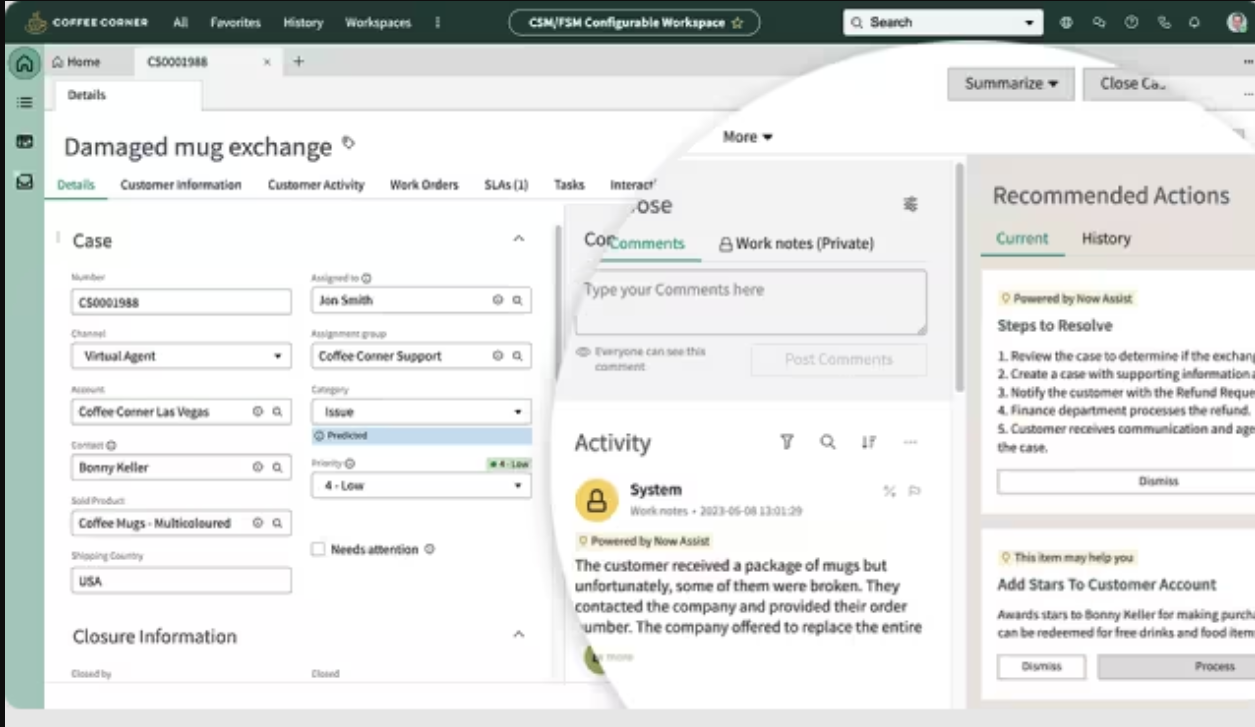The width and height of the screenshot is (1255, 727).
Task: Click the info icon next to Needs attention
Action: pyautogui.click(x=429, y=548)
